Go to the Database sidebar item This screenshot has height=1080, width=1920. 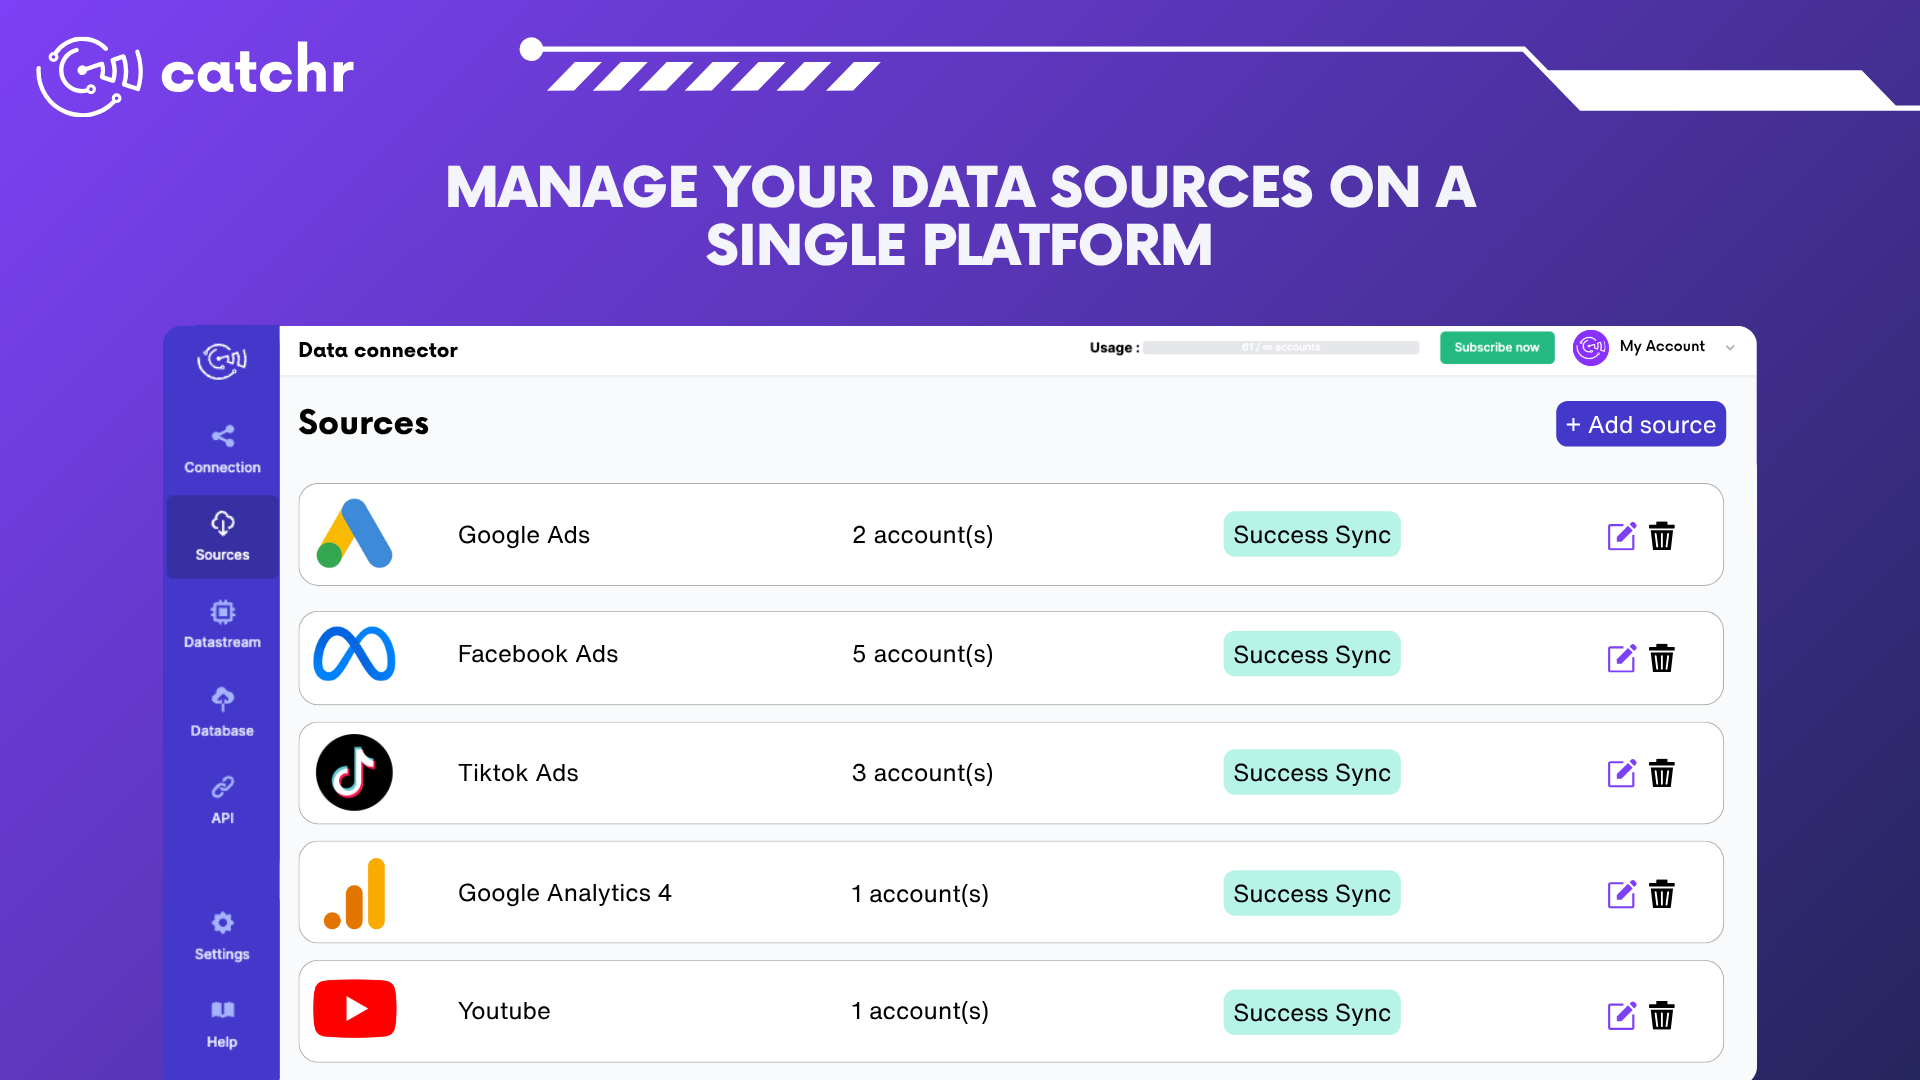222,712
